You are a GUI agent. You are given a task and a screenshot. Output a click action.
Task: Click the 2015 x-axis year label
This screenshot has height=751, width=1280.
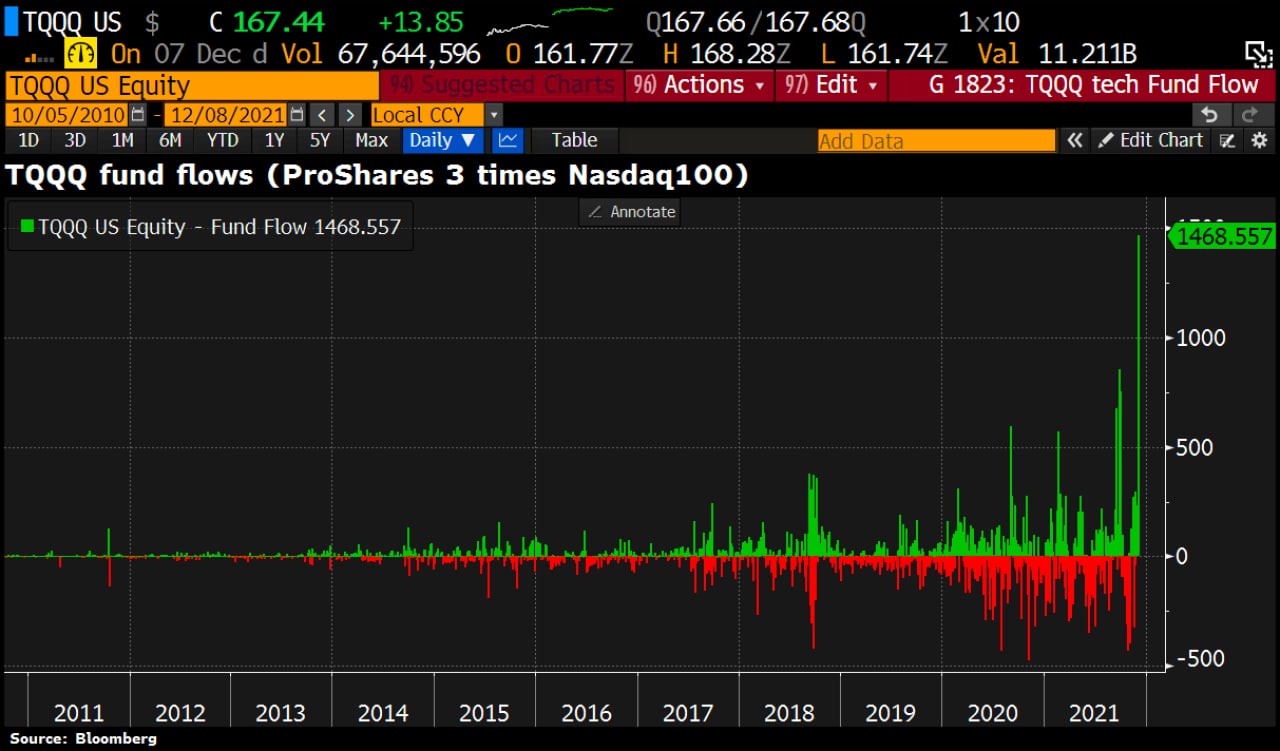485,713
